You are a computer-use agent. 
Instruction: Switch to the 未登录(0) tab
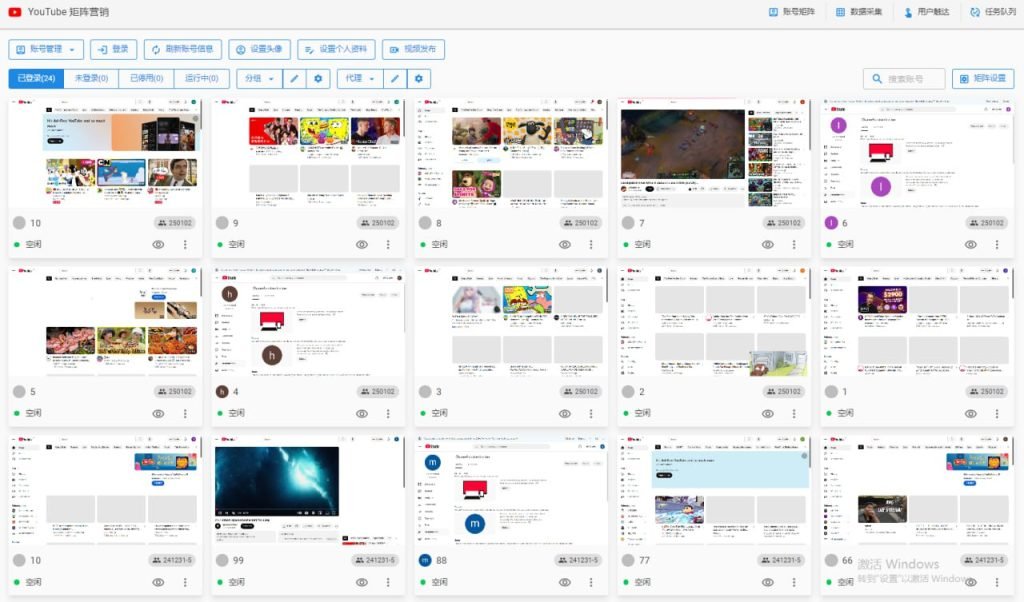[x=90, y=78]
